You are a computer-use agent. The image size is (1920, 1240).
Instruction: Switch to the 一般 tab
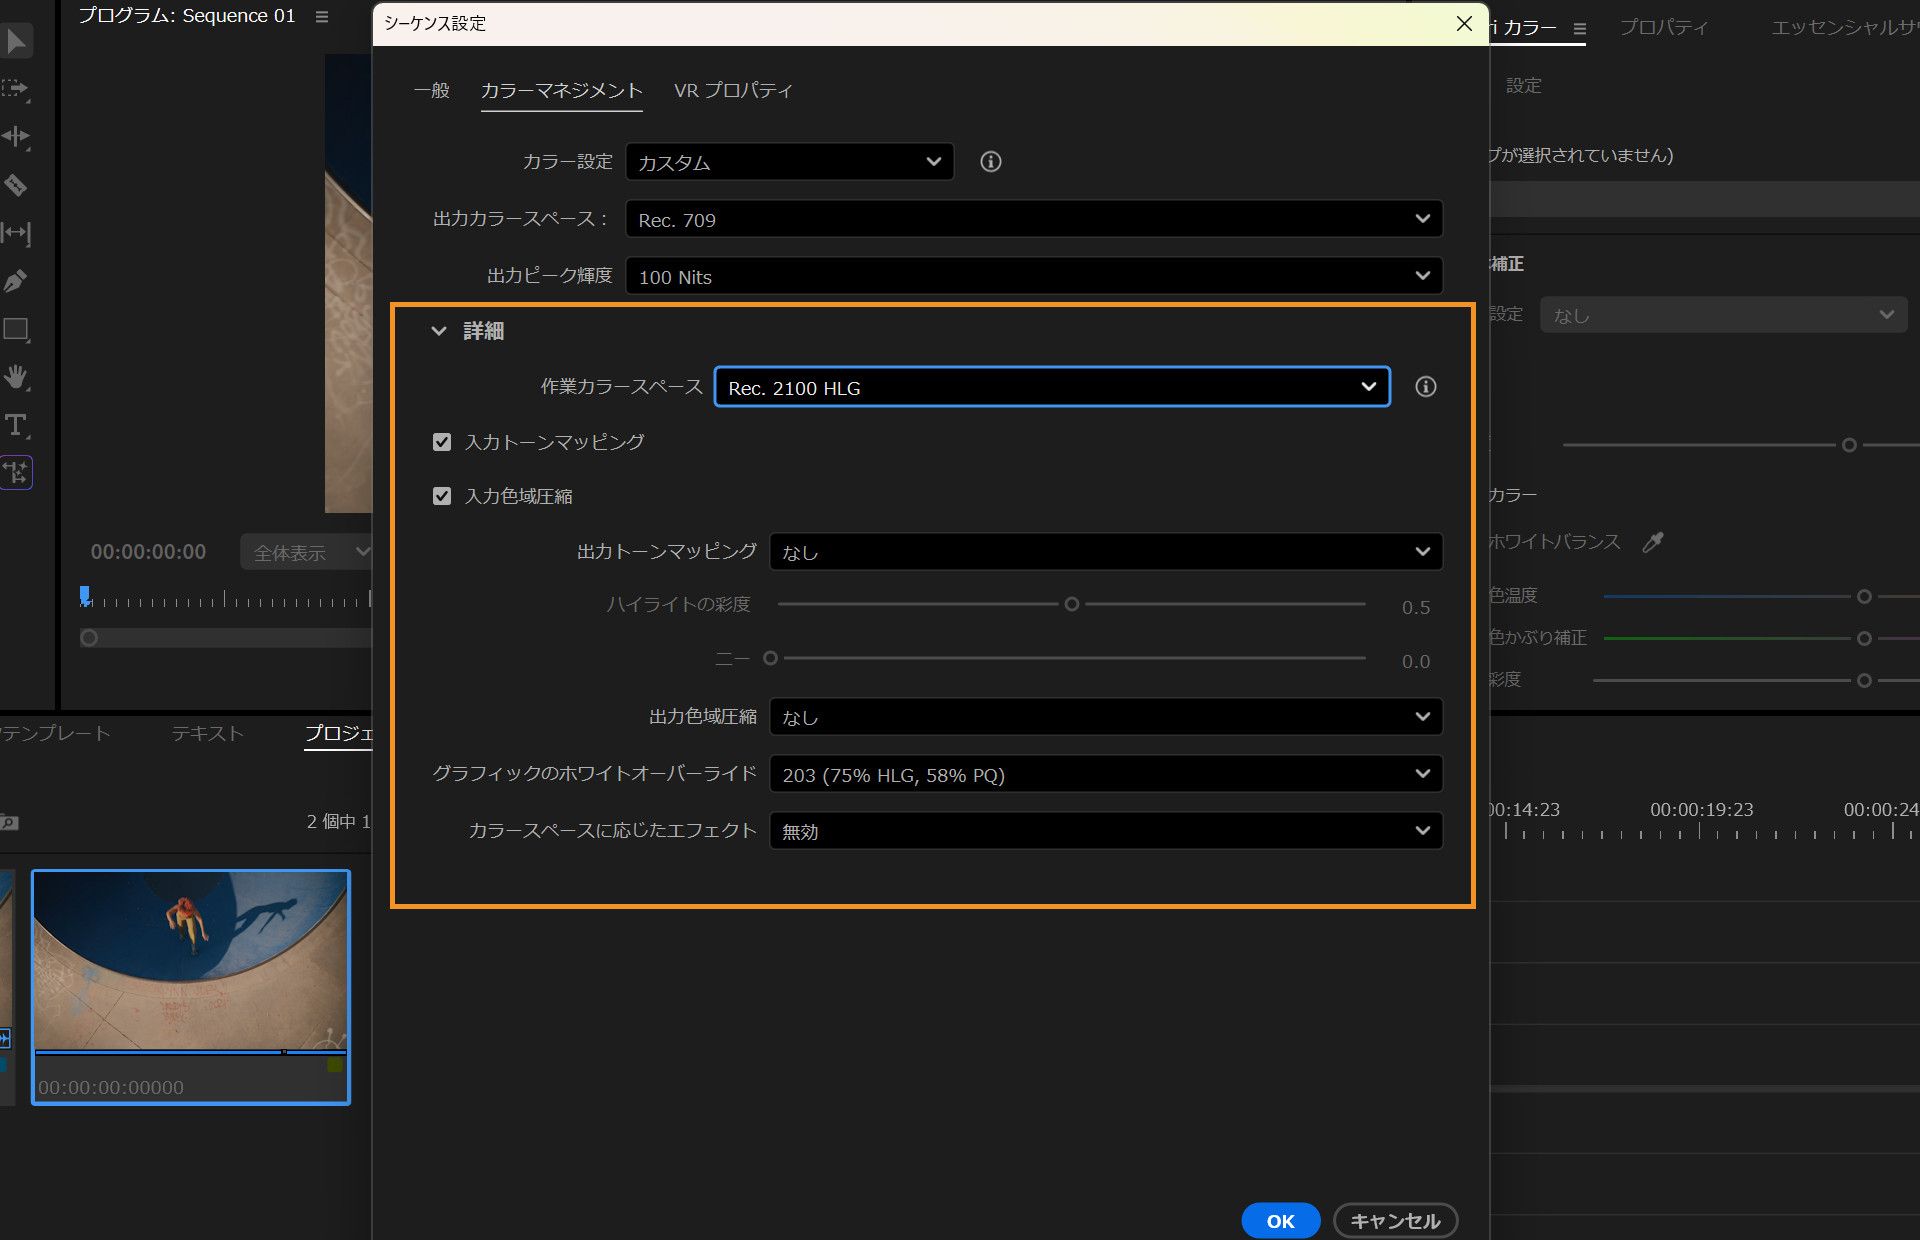(430, 90)
